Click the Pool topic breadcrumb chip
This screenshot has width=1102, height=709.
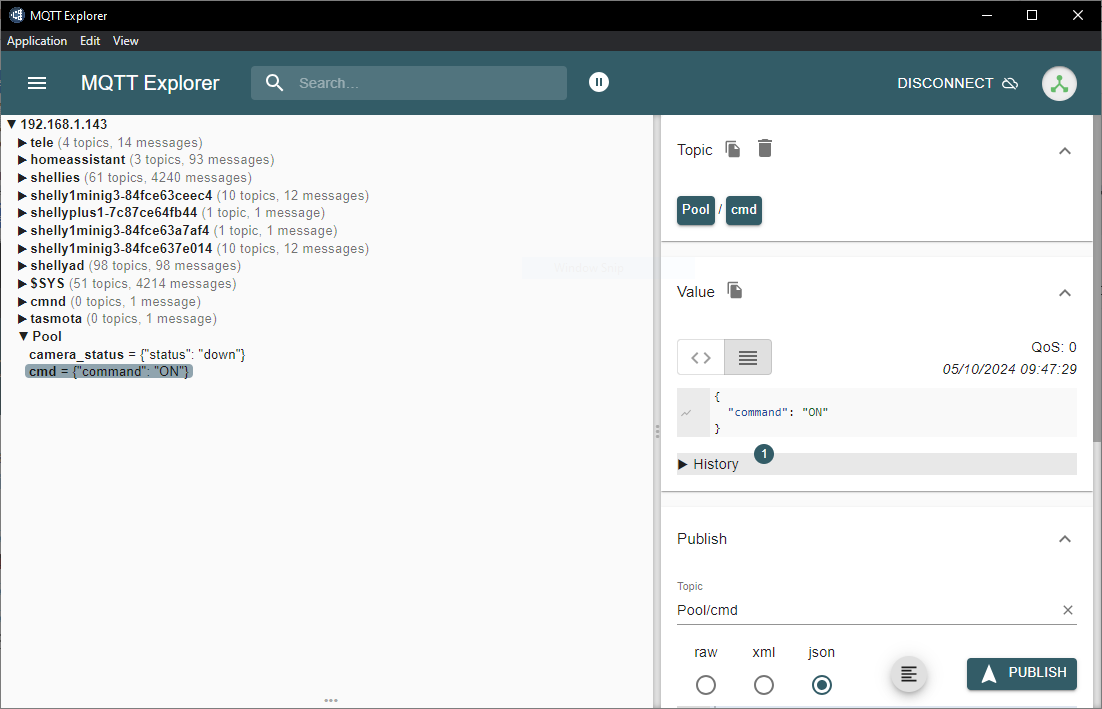coord(696,210)
